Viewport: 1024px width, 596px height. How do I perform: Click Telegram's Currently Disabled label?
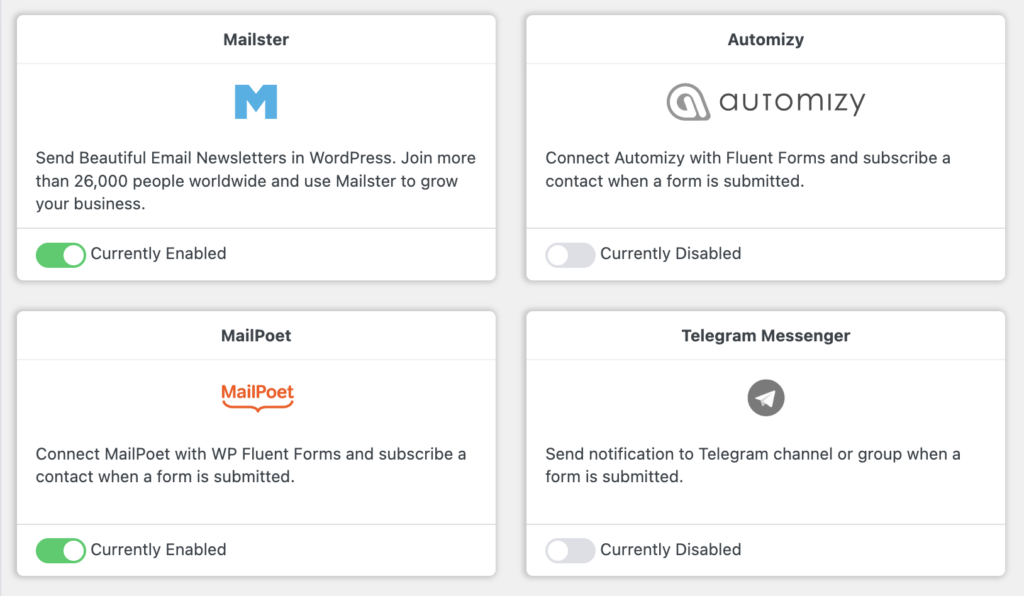tap(670, 550)
